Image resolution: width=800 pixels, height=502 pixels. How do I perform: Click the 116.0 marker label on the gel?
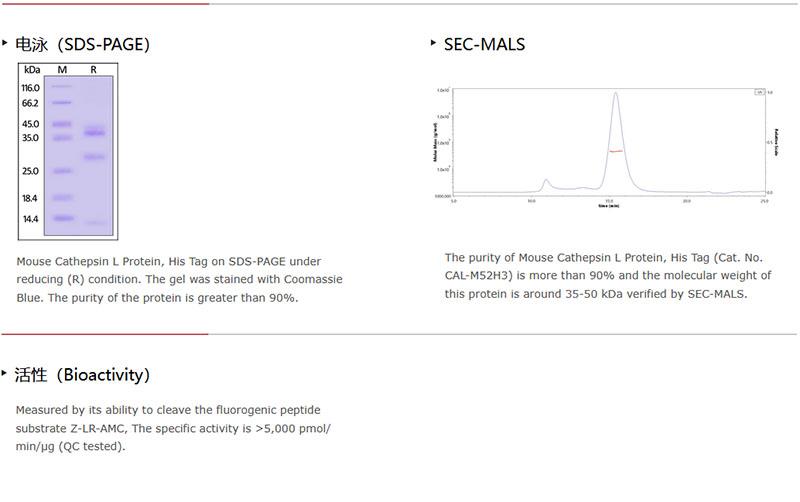pyautogui.click(x=31, y=89)
